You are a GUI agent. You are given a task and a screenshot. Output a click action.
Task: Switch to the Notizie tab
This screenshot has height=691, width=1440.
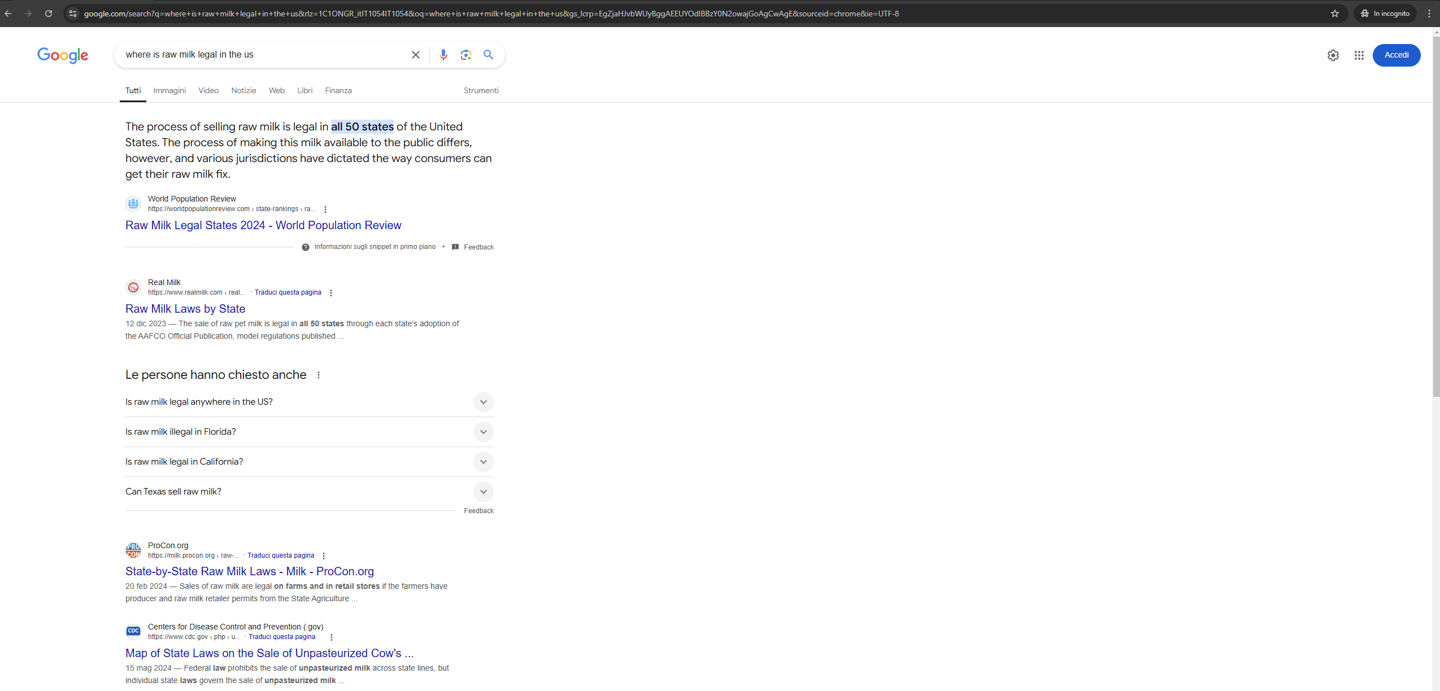[243, 91]
